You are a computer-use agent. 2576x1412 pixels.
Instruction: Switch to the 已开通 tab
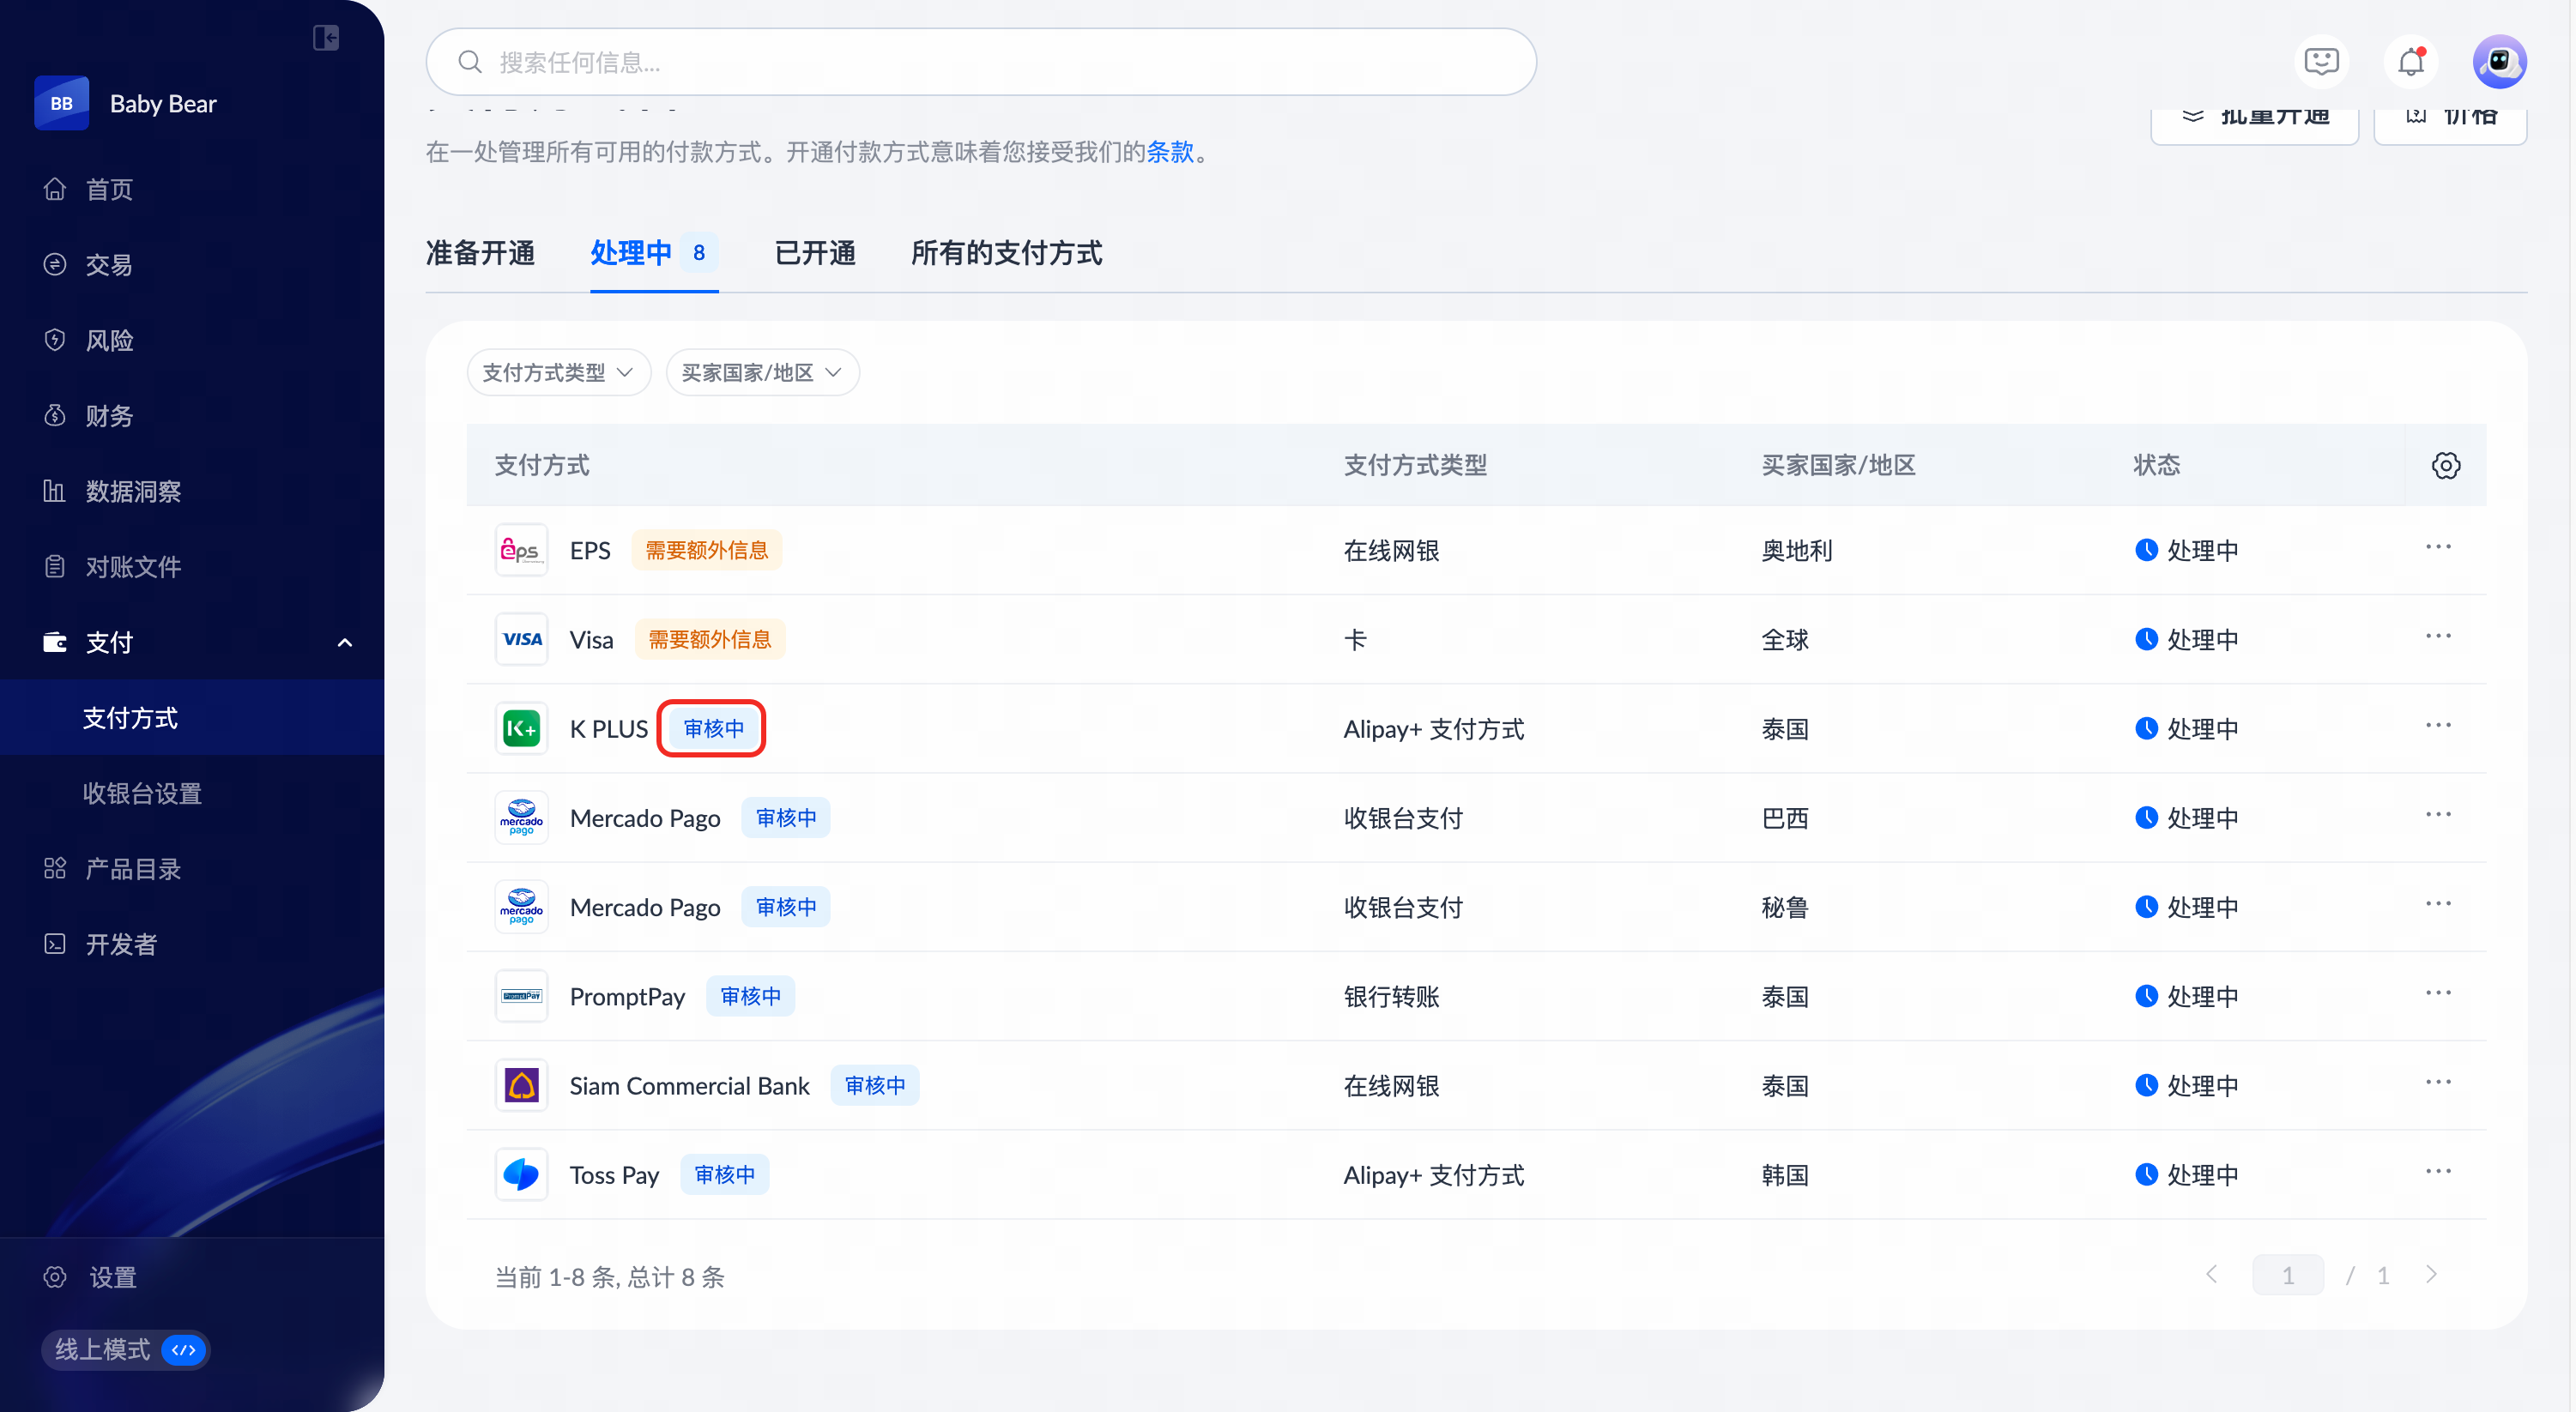coord(815,253)
